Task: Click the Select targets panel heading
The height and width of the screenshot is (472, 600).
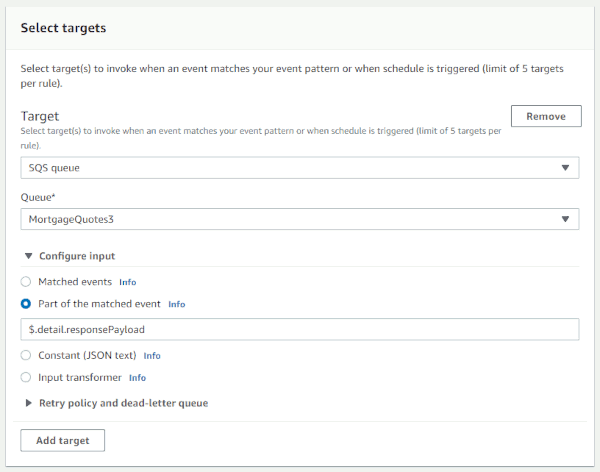Action: [x=64, y=28]
